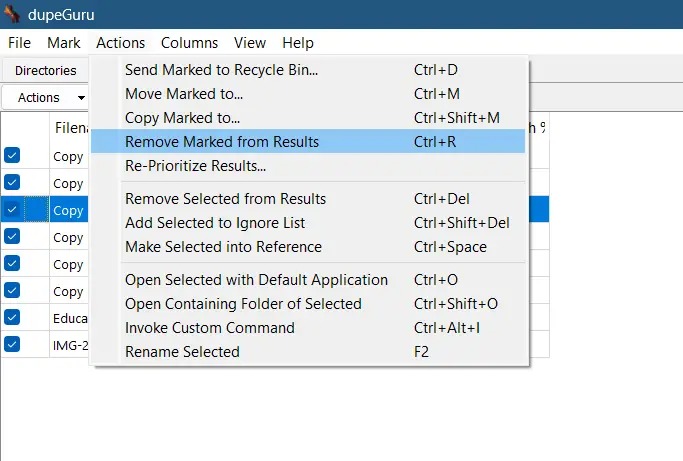Viewport: 683px width, 461px height.
Task: Uncheck the fourth Copy row checkbox
Action: coord(12,236)
